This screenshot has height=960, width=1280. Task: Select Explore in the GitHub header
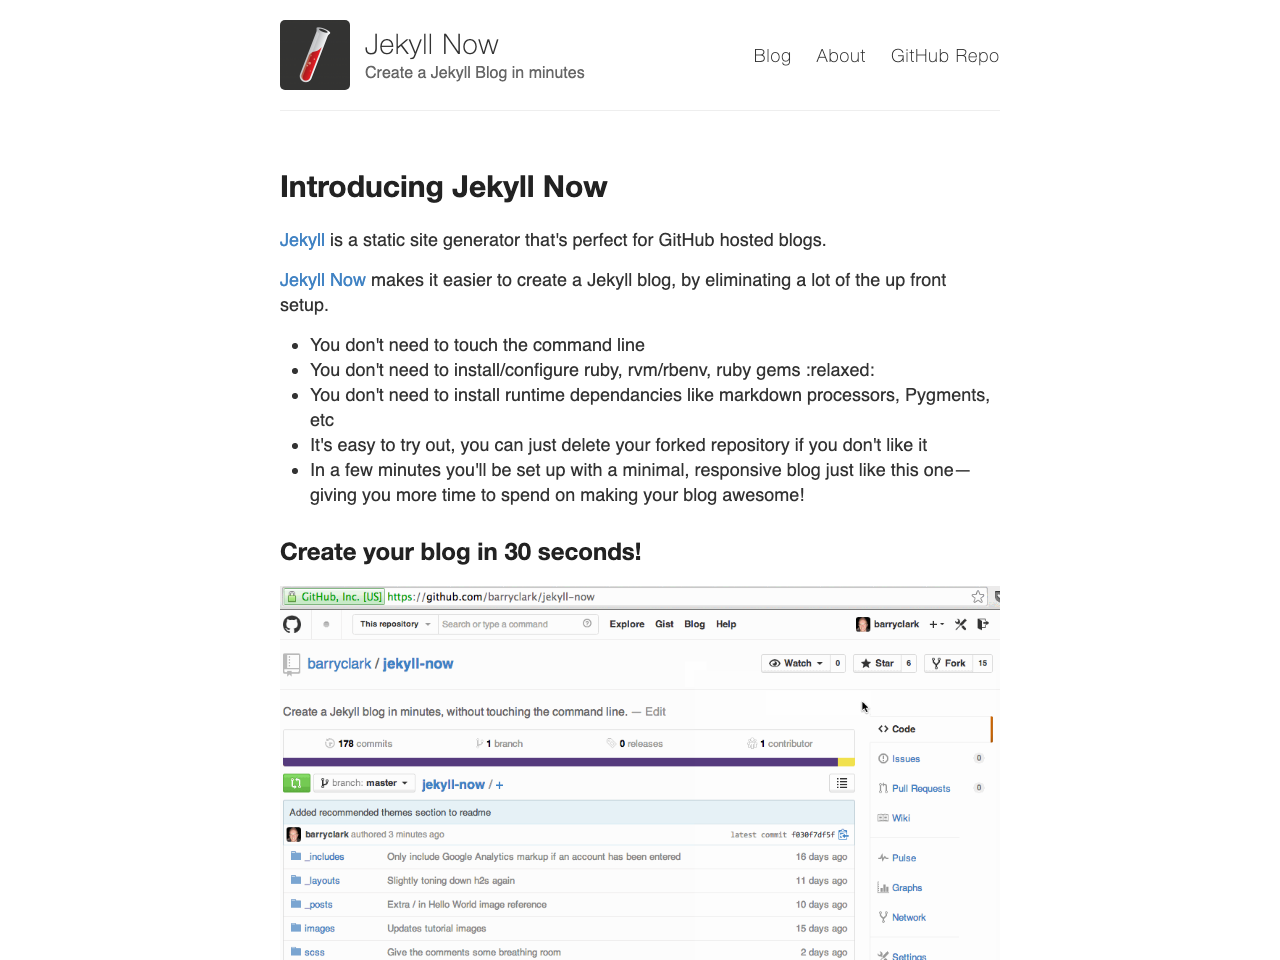(626, 624)
